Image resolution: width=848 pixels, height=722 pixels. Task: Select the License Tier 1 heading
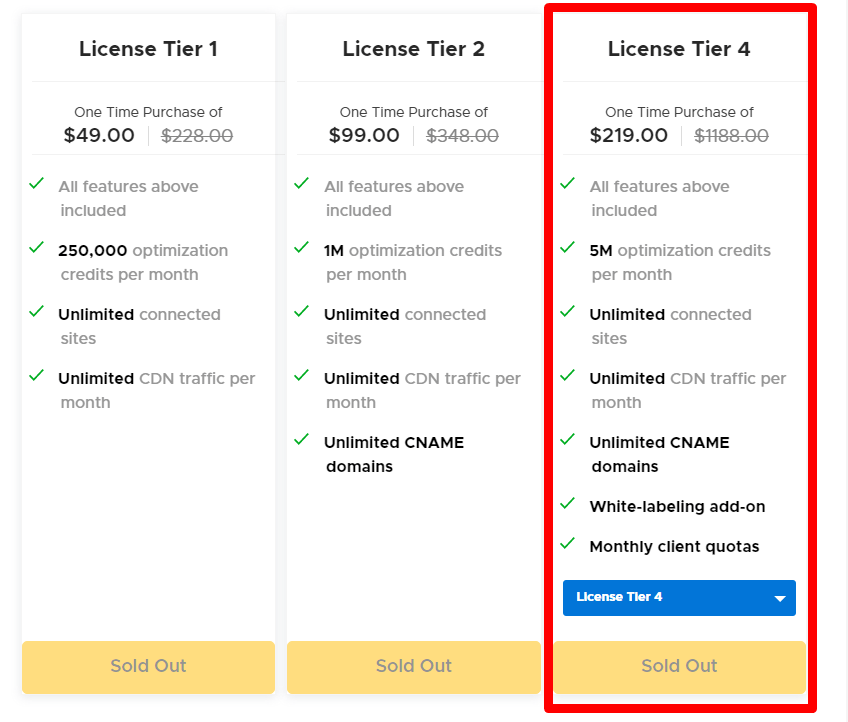click(148, 49)
